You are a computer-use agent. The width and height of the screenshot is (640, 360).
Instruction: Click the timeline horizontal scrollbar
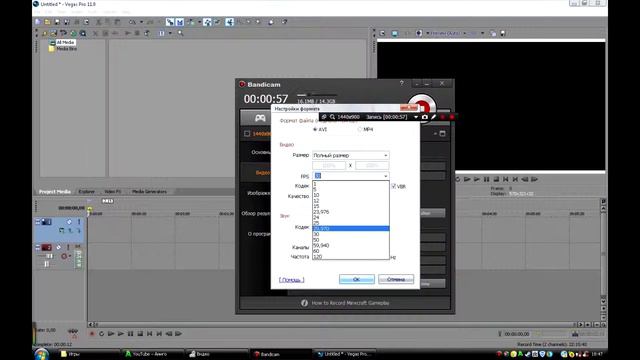tap(336, 324)
